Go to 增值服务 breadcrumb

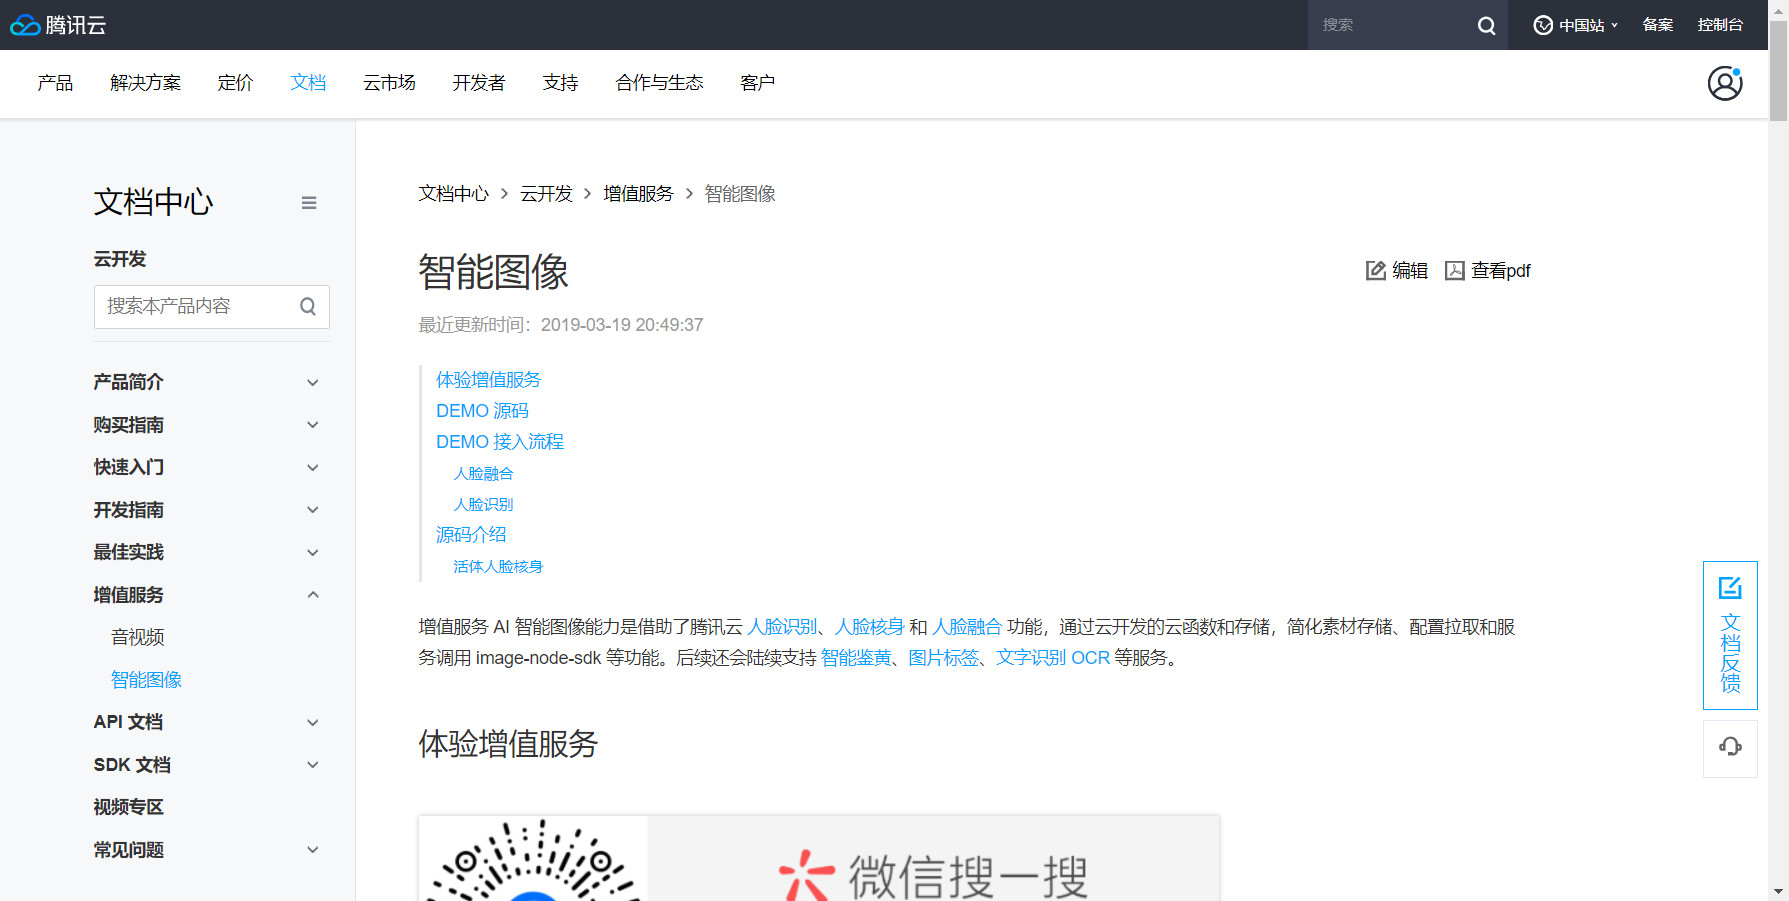[x=639, y=194]
